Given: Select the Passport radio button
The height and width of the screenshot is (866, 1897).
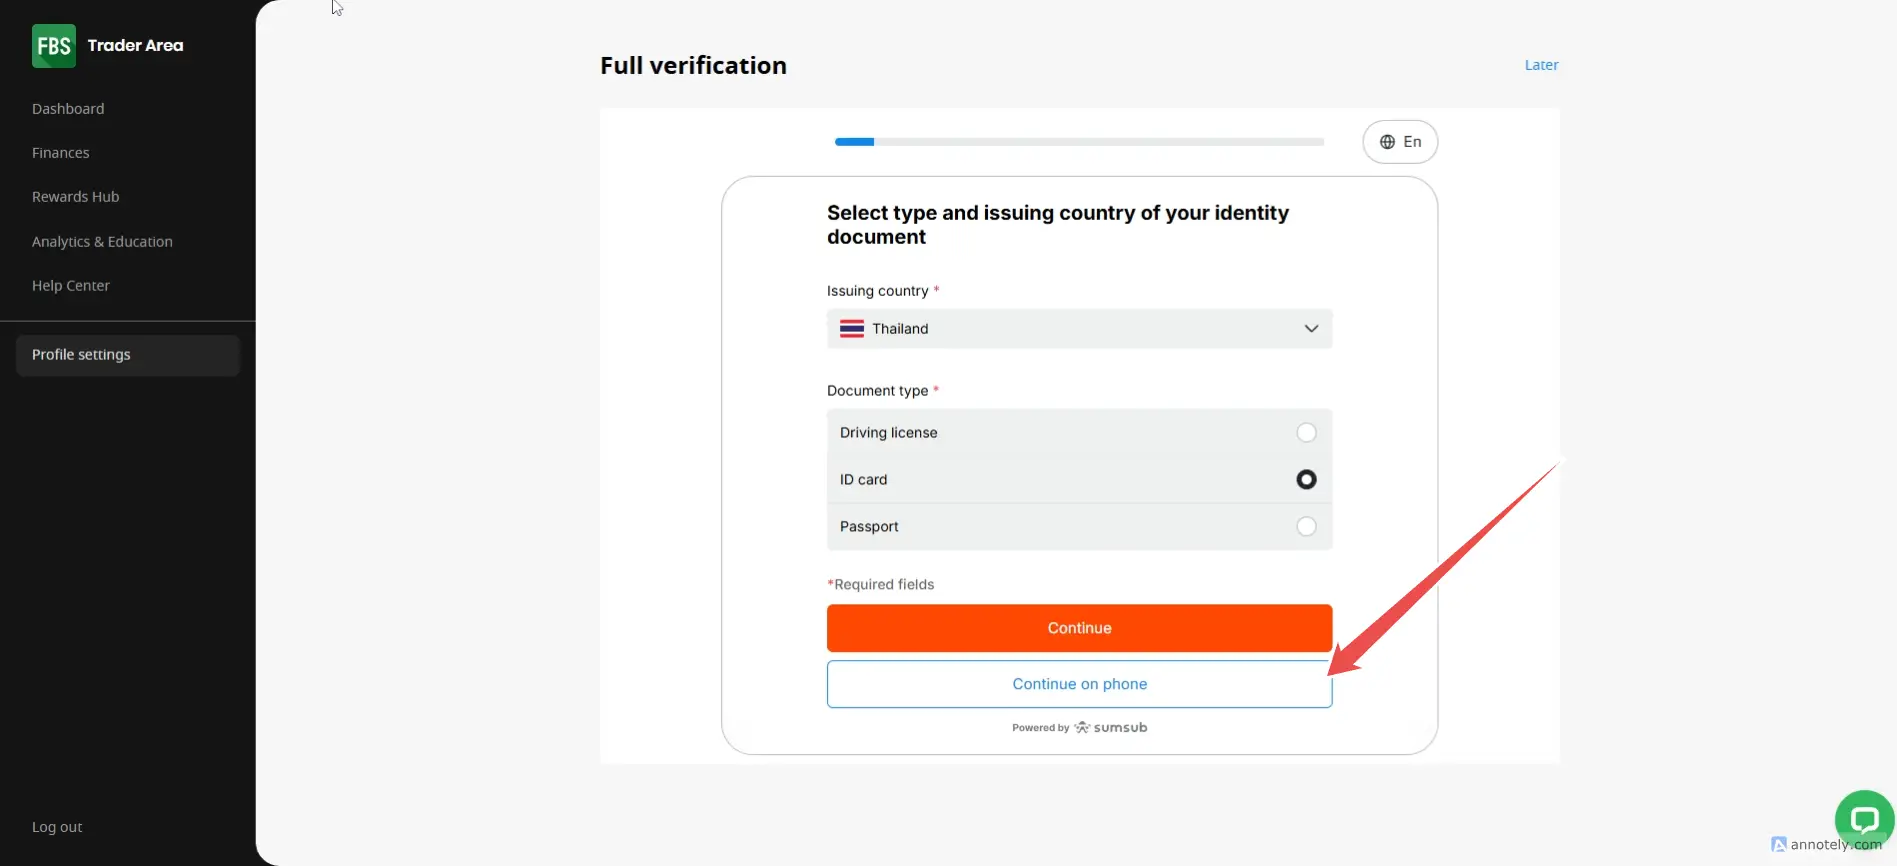Looking at the screenshot, I should (1306, 527).
